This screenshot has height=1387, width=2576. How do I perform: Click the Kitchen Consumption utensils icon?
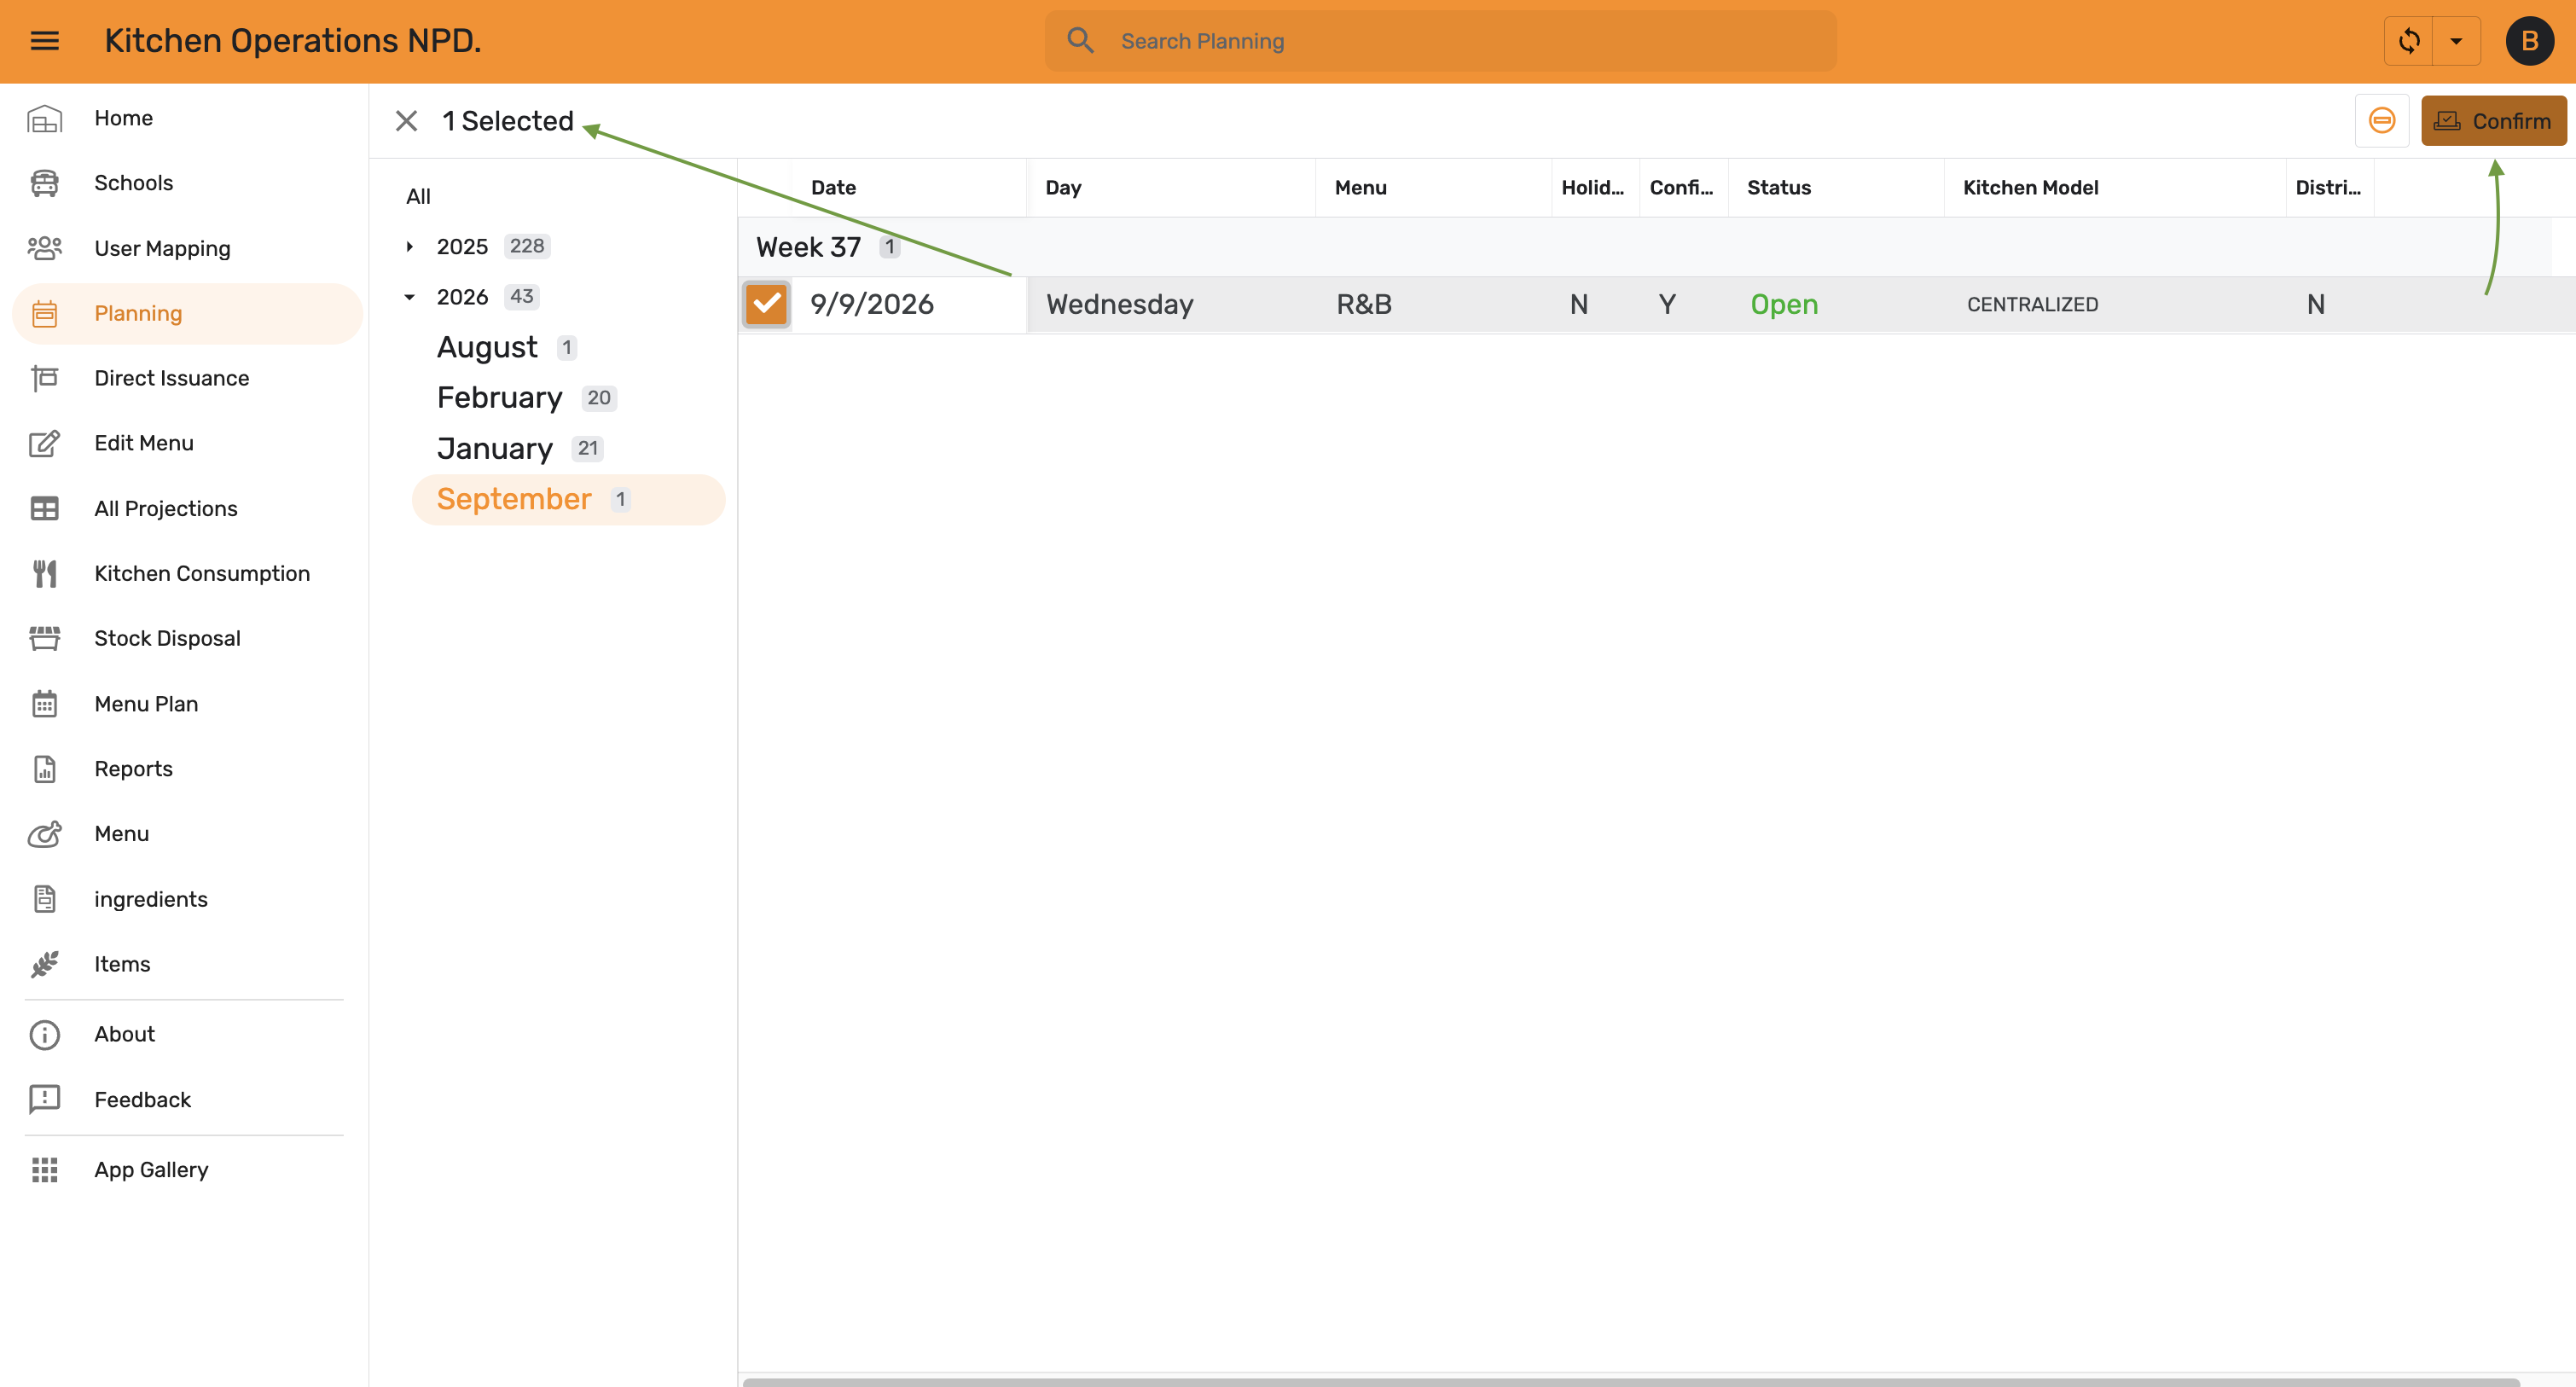(x=45, y=573)
